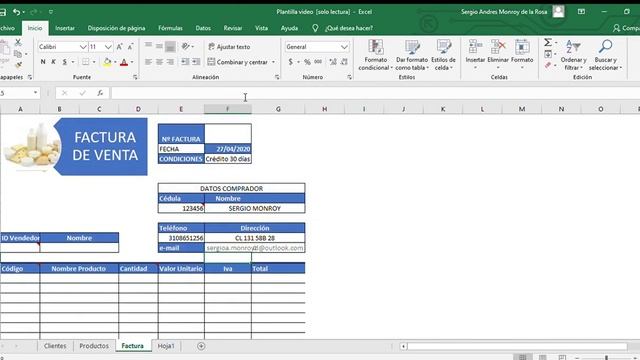The height and width of the screenshot is (360, 640).
Task: Open the Name Box dropdown arrow
Action: point(36,93)
